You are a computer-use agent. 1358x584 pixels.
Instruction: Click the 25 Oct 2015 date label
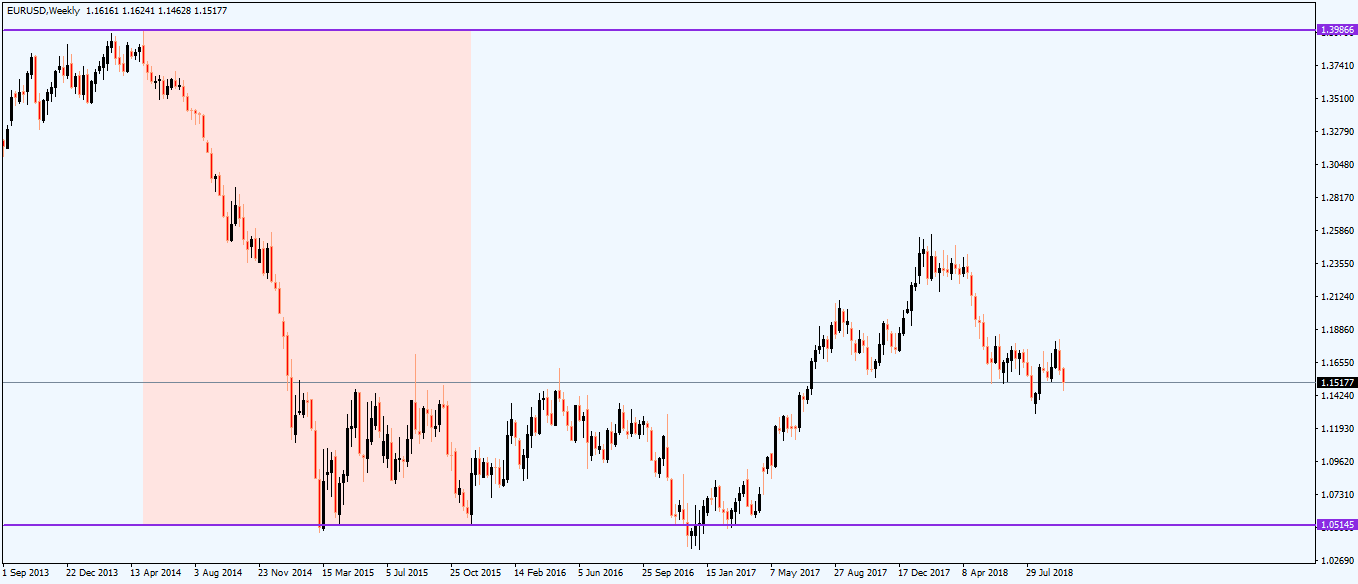click(x=475, y=573)
